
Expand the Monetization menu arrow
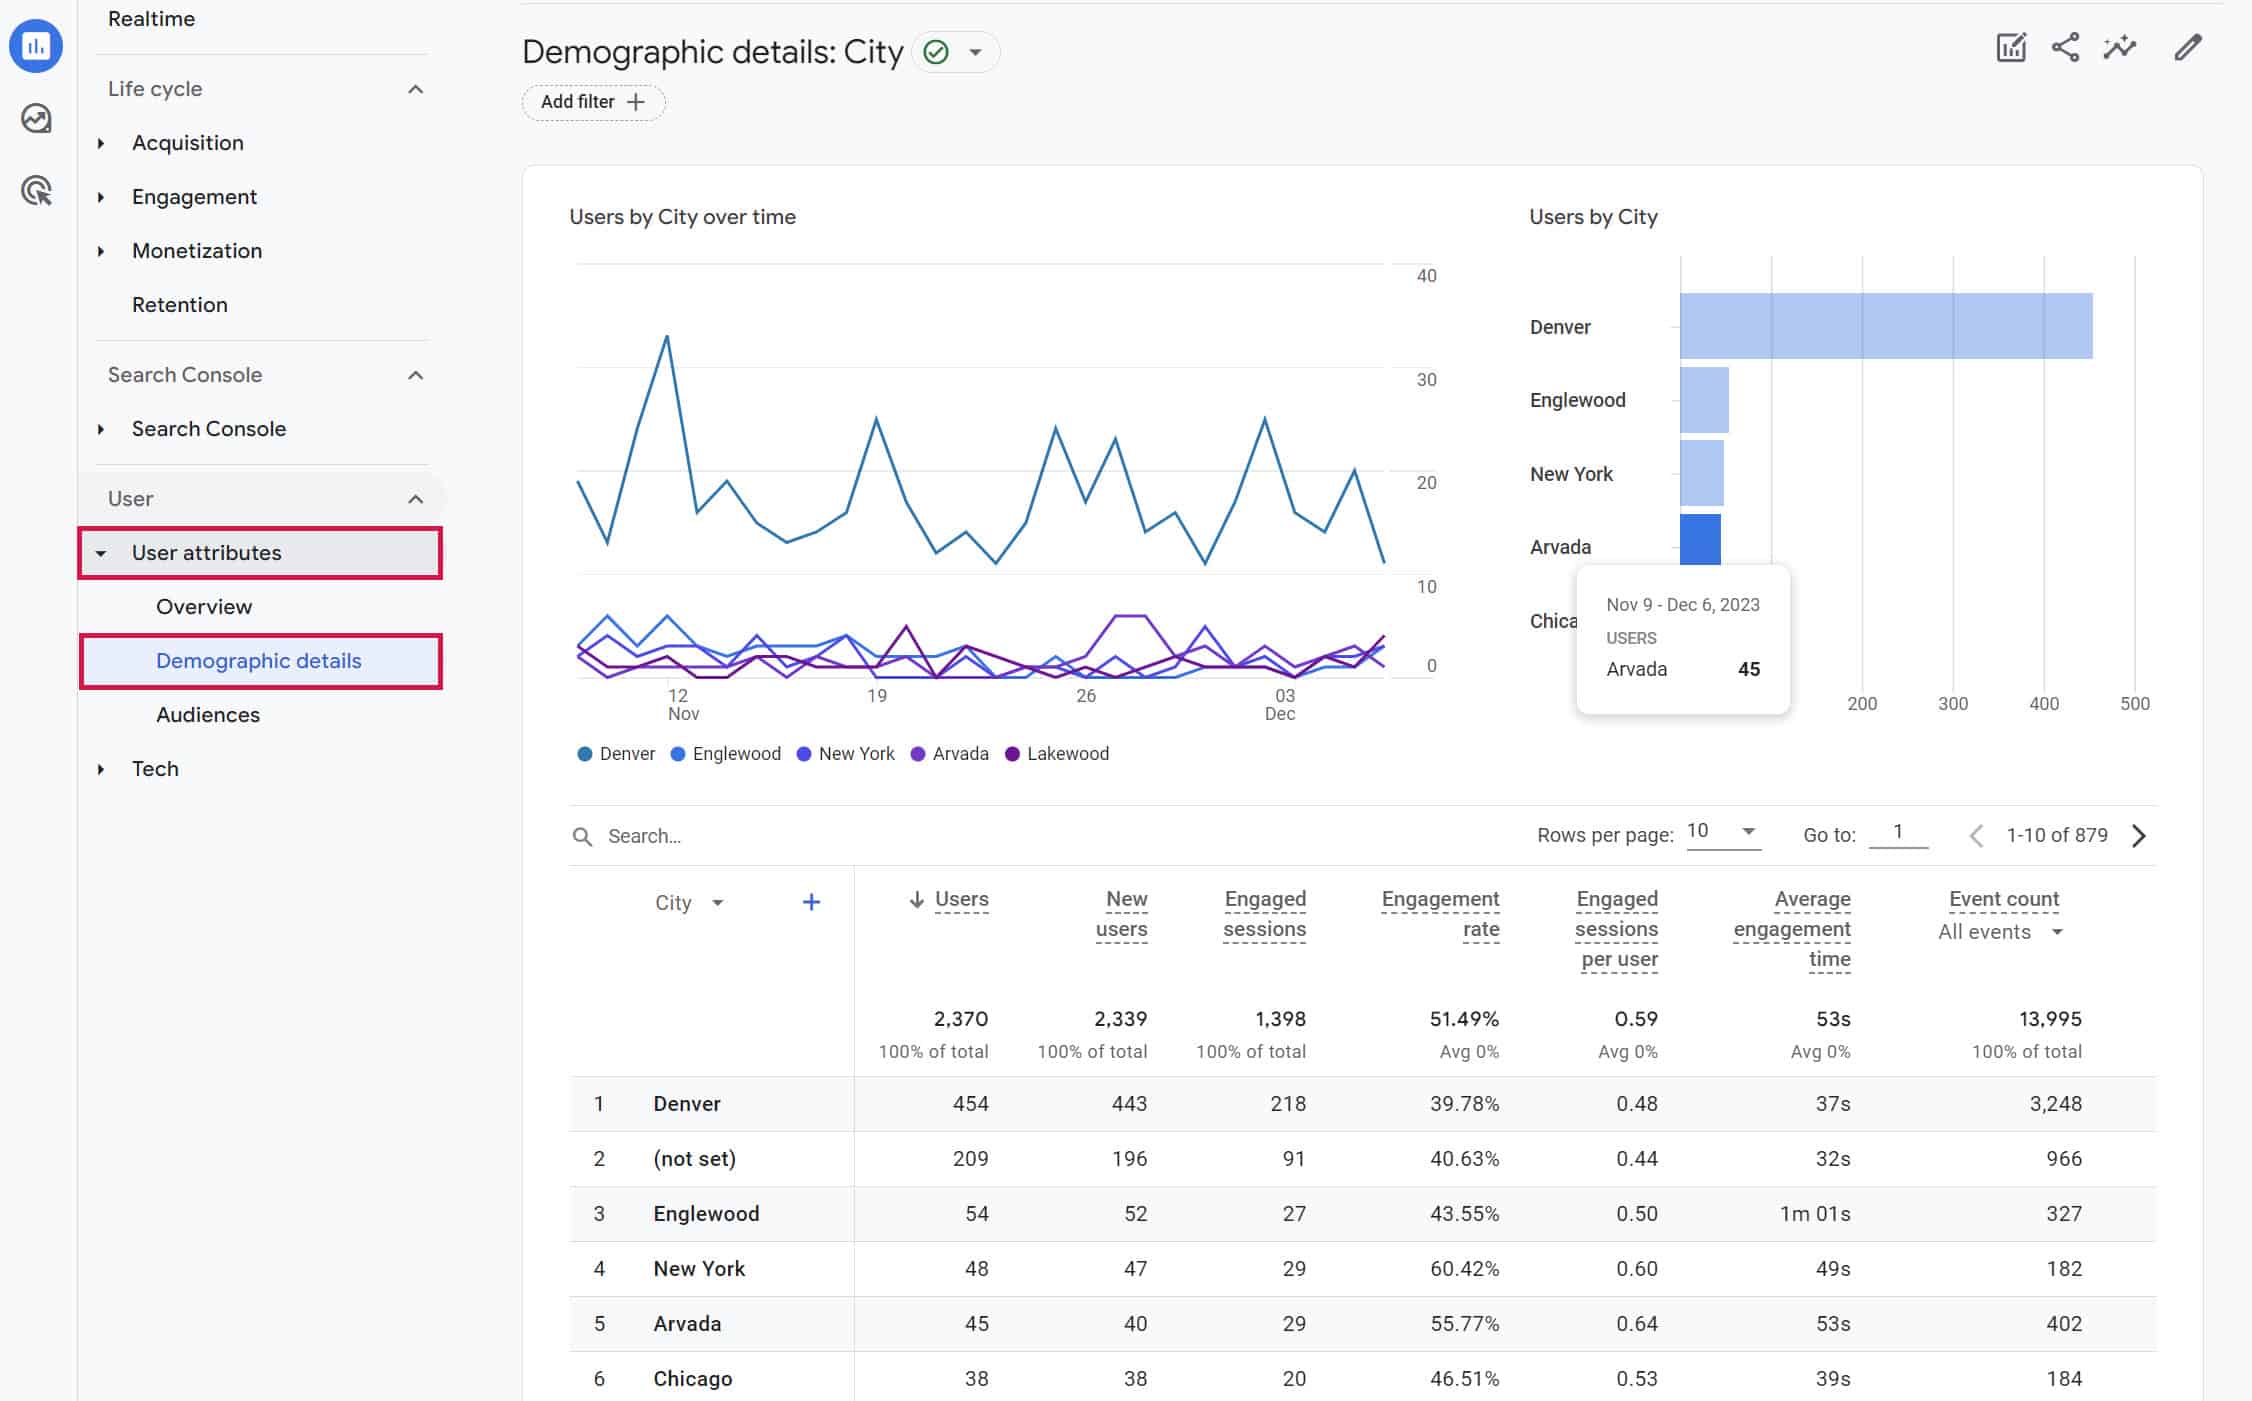pos(101,252)
